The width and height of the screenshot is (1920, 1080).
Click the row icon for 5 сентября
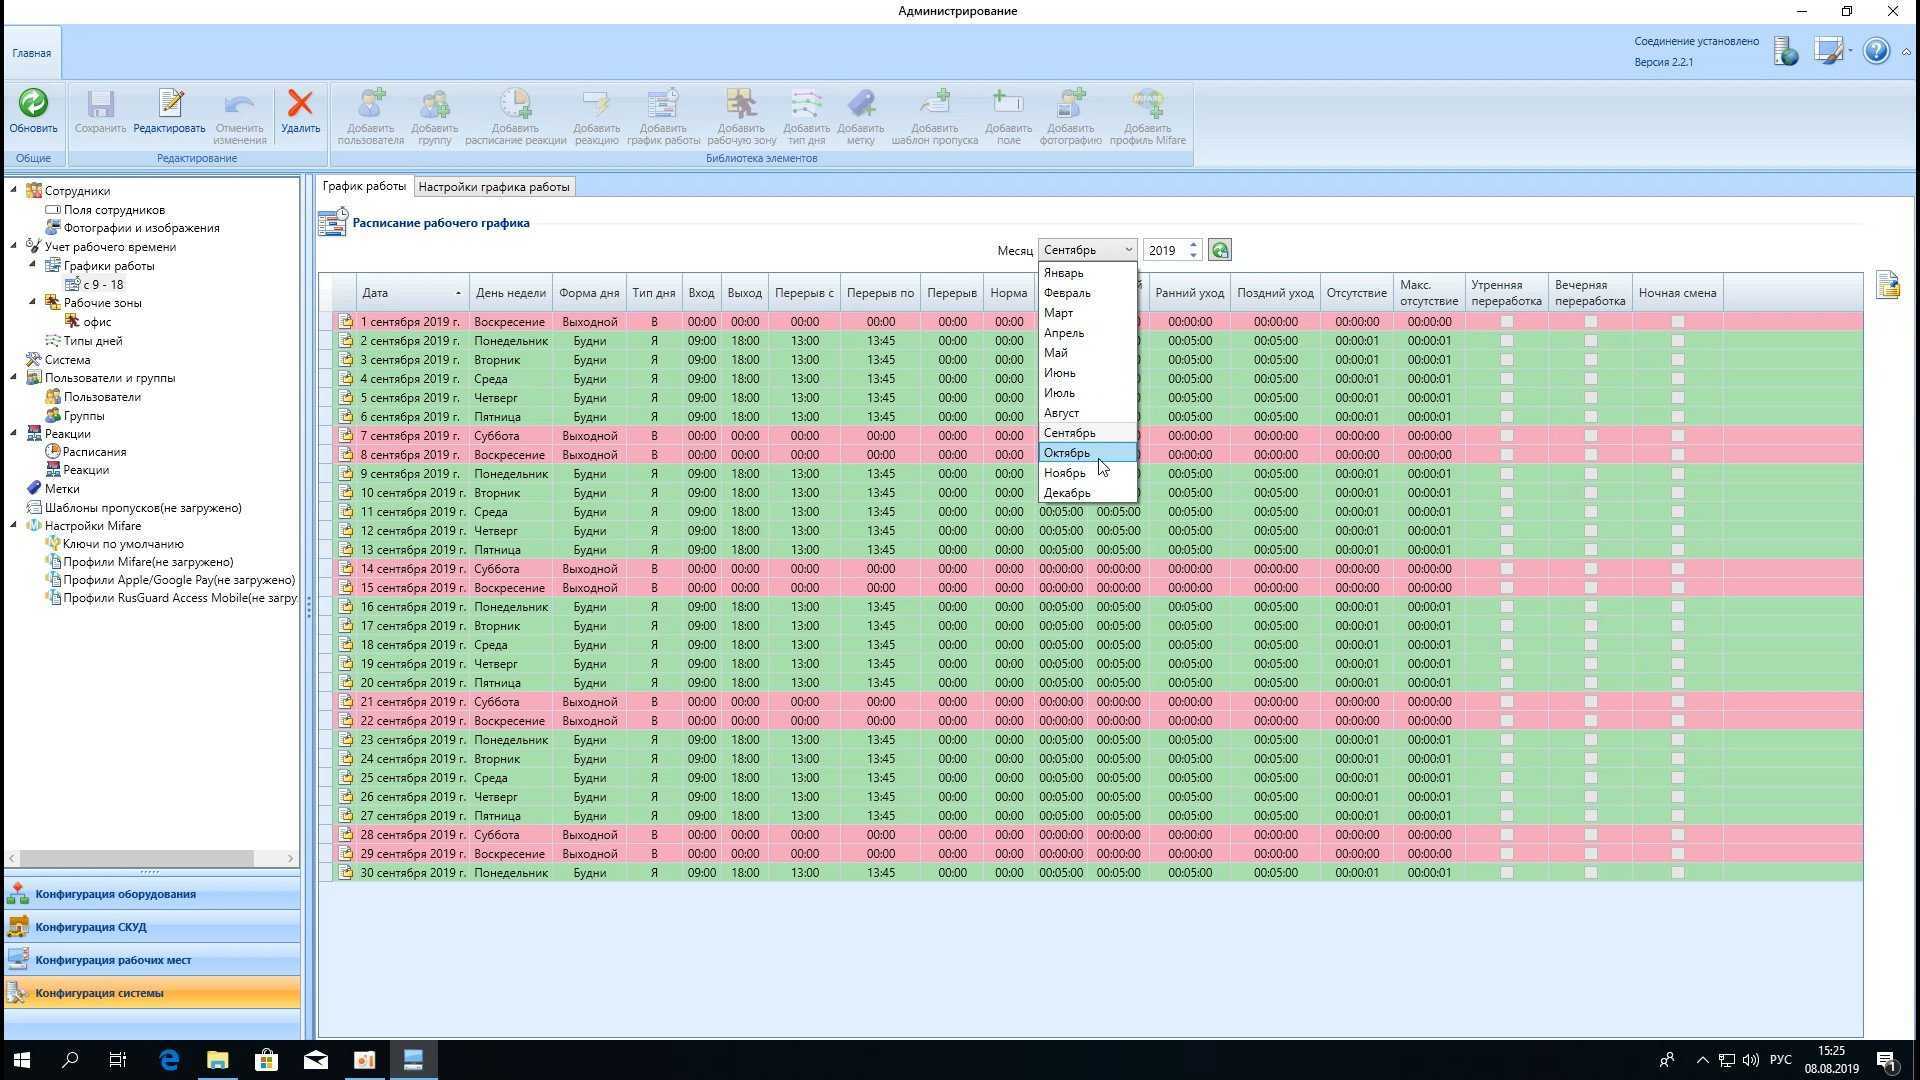pos(346,398)
